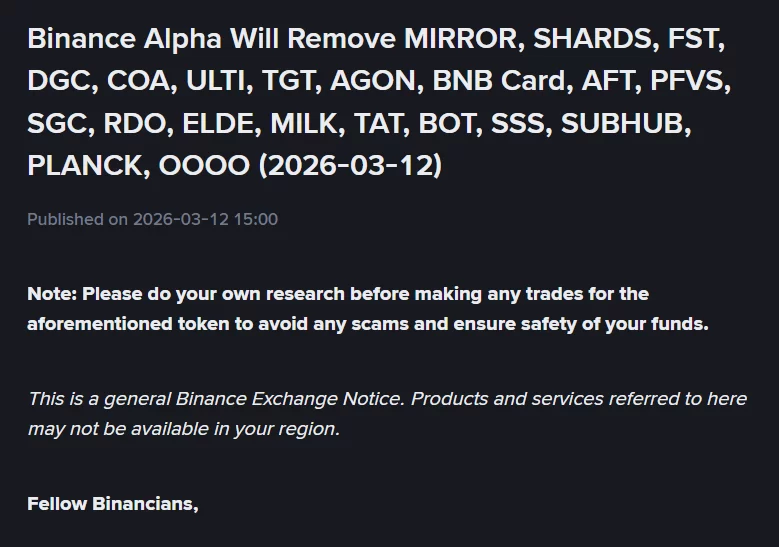The width and height of the screenshot is (779, 547).
Task: Click the "Note:" label in bold paragraph
Action: point(52,294)
